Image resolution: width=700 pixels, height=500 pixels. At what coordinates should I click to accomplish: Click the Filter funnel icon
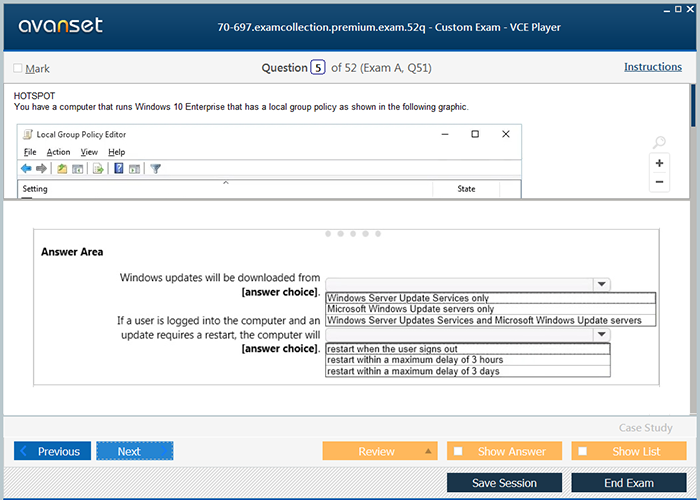[155, 169]
